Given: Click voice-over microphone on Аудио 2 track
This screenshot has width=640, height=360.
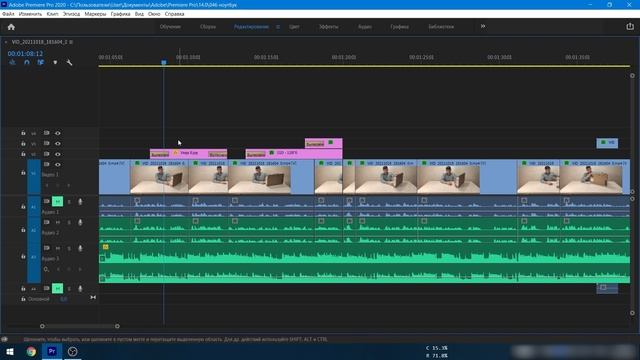Looking at the screenshot, I should [x=80, y=222].
